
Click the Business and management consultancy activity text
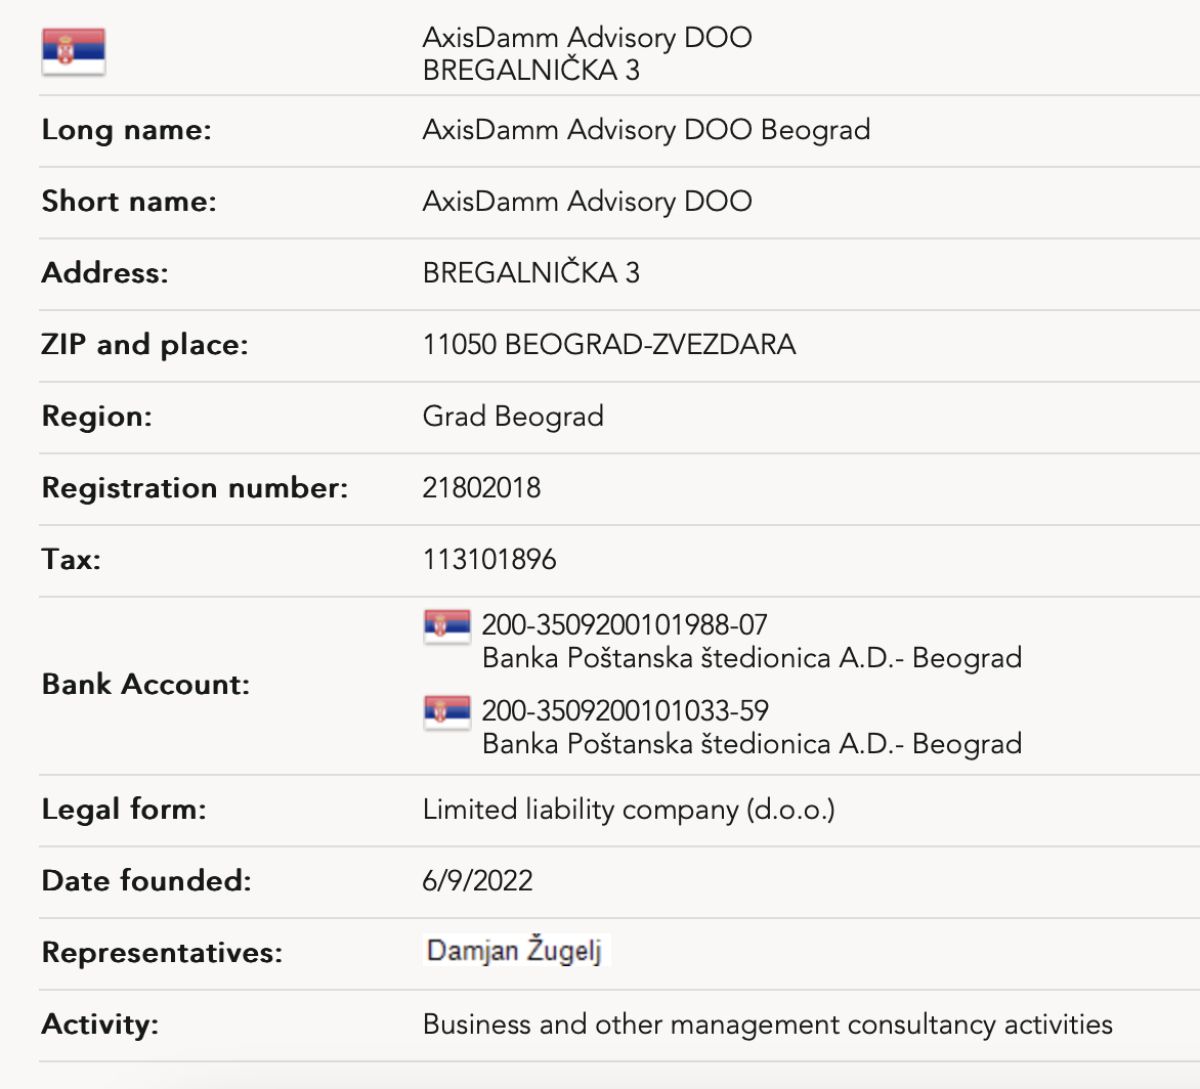coord(767,1025)
